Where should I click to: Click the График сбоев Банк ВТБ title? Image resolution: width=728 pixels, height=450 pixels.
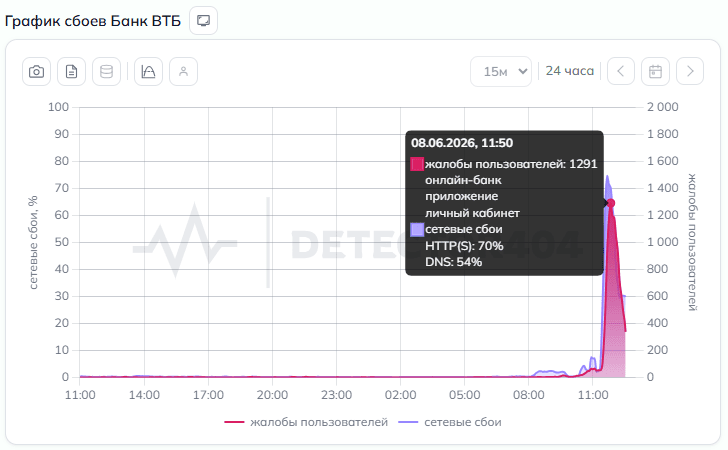pos(93,21)
